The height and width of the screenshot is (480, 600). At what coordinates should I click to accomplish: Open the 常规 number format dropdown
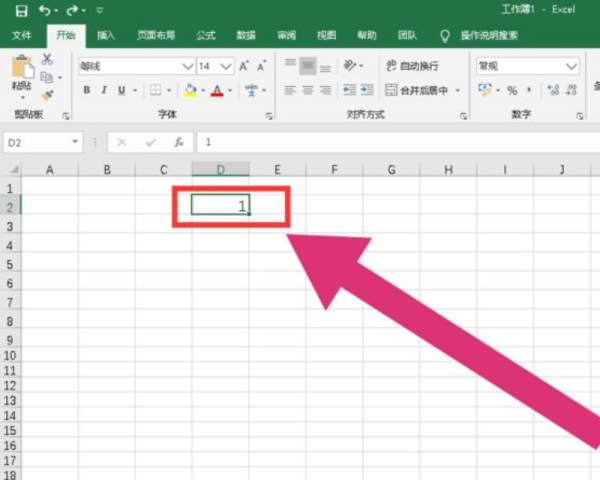point(572,67)
